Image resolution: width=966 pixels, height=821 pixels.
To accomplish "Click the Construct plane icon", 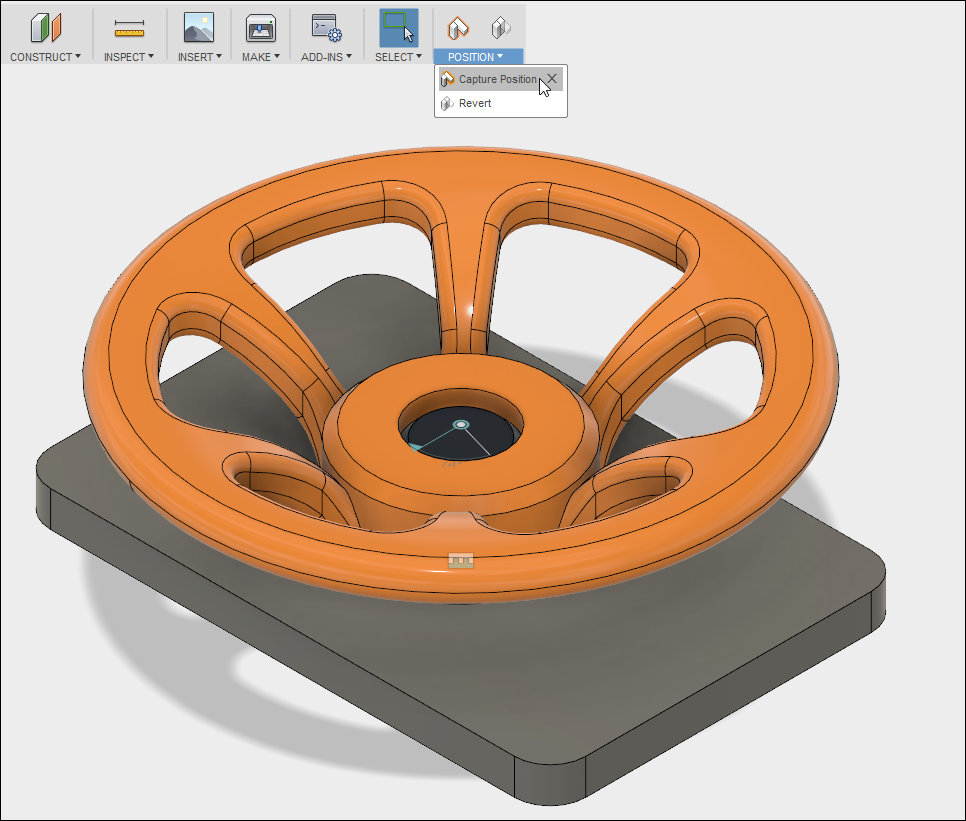I will pos(45,27).
